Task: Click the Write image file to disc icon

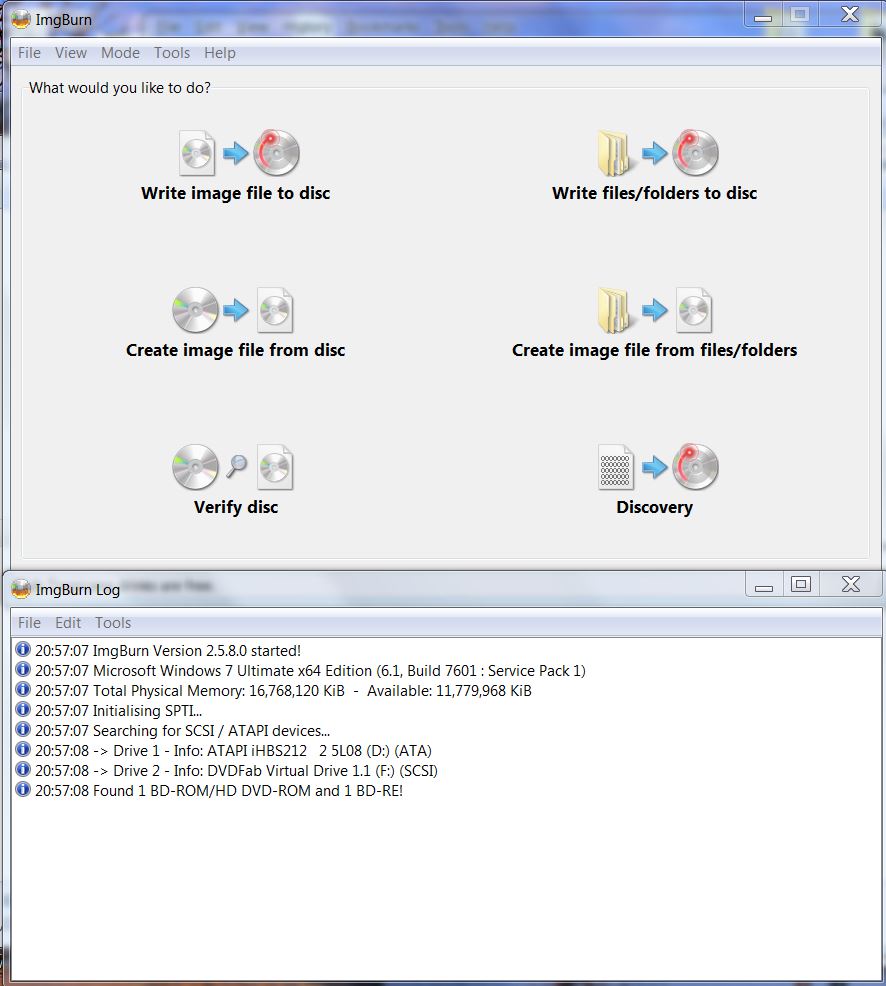Action: [x=239, y=153]
